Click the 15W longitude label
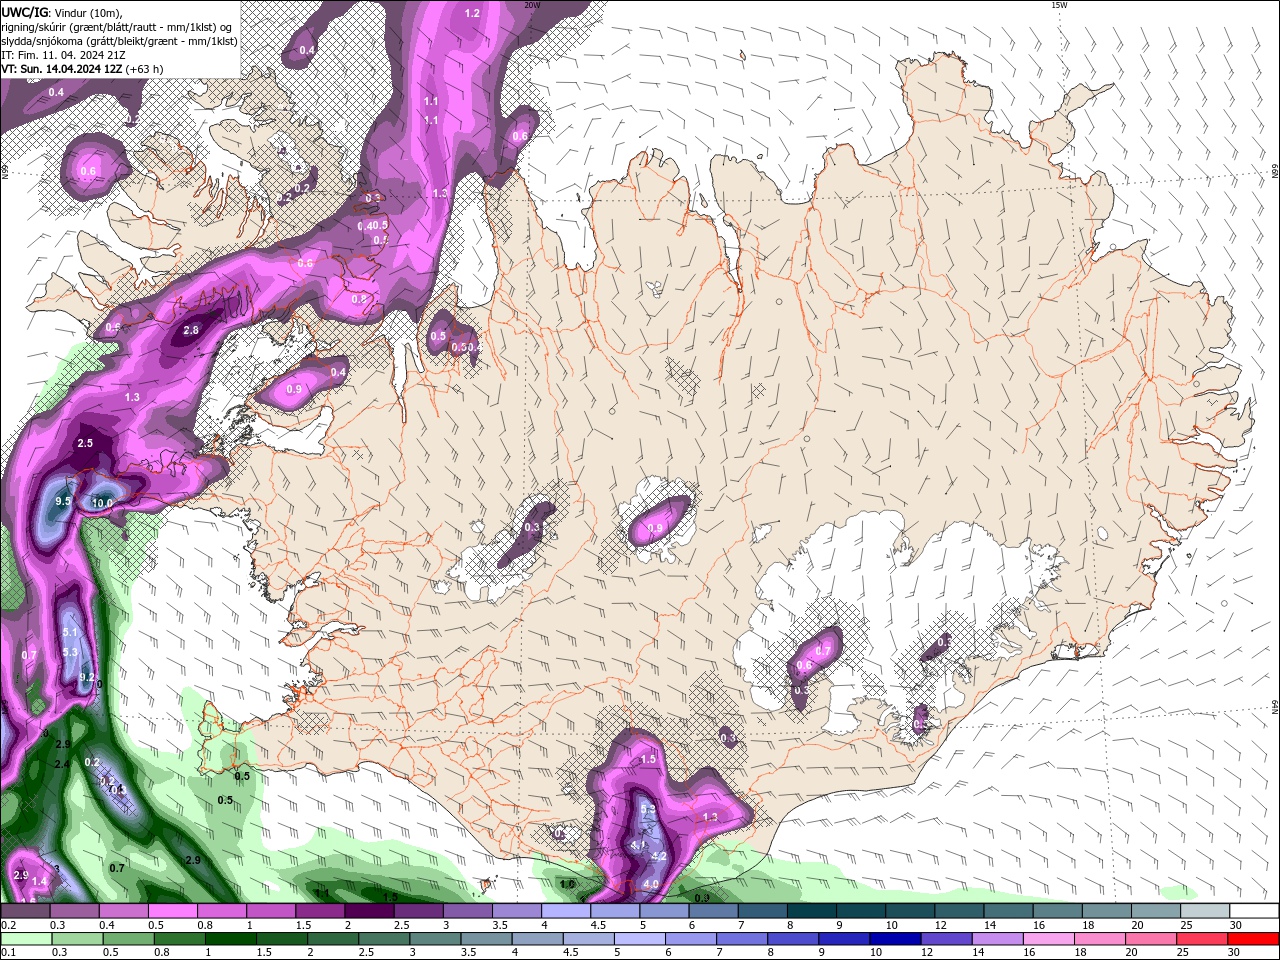1280x960 pixels. coord(1060,5)
